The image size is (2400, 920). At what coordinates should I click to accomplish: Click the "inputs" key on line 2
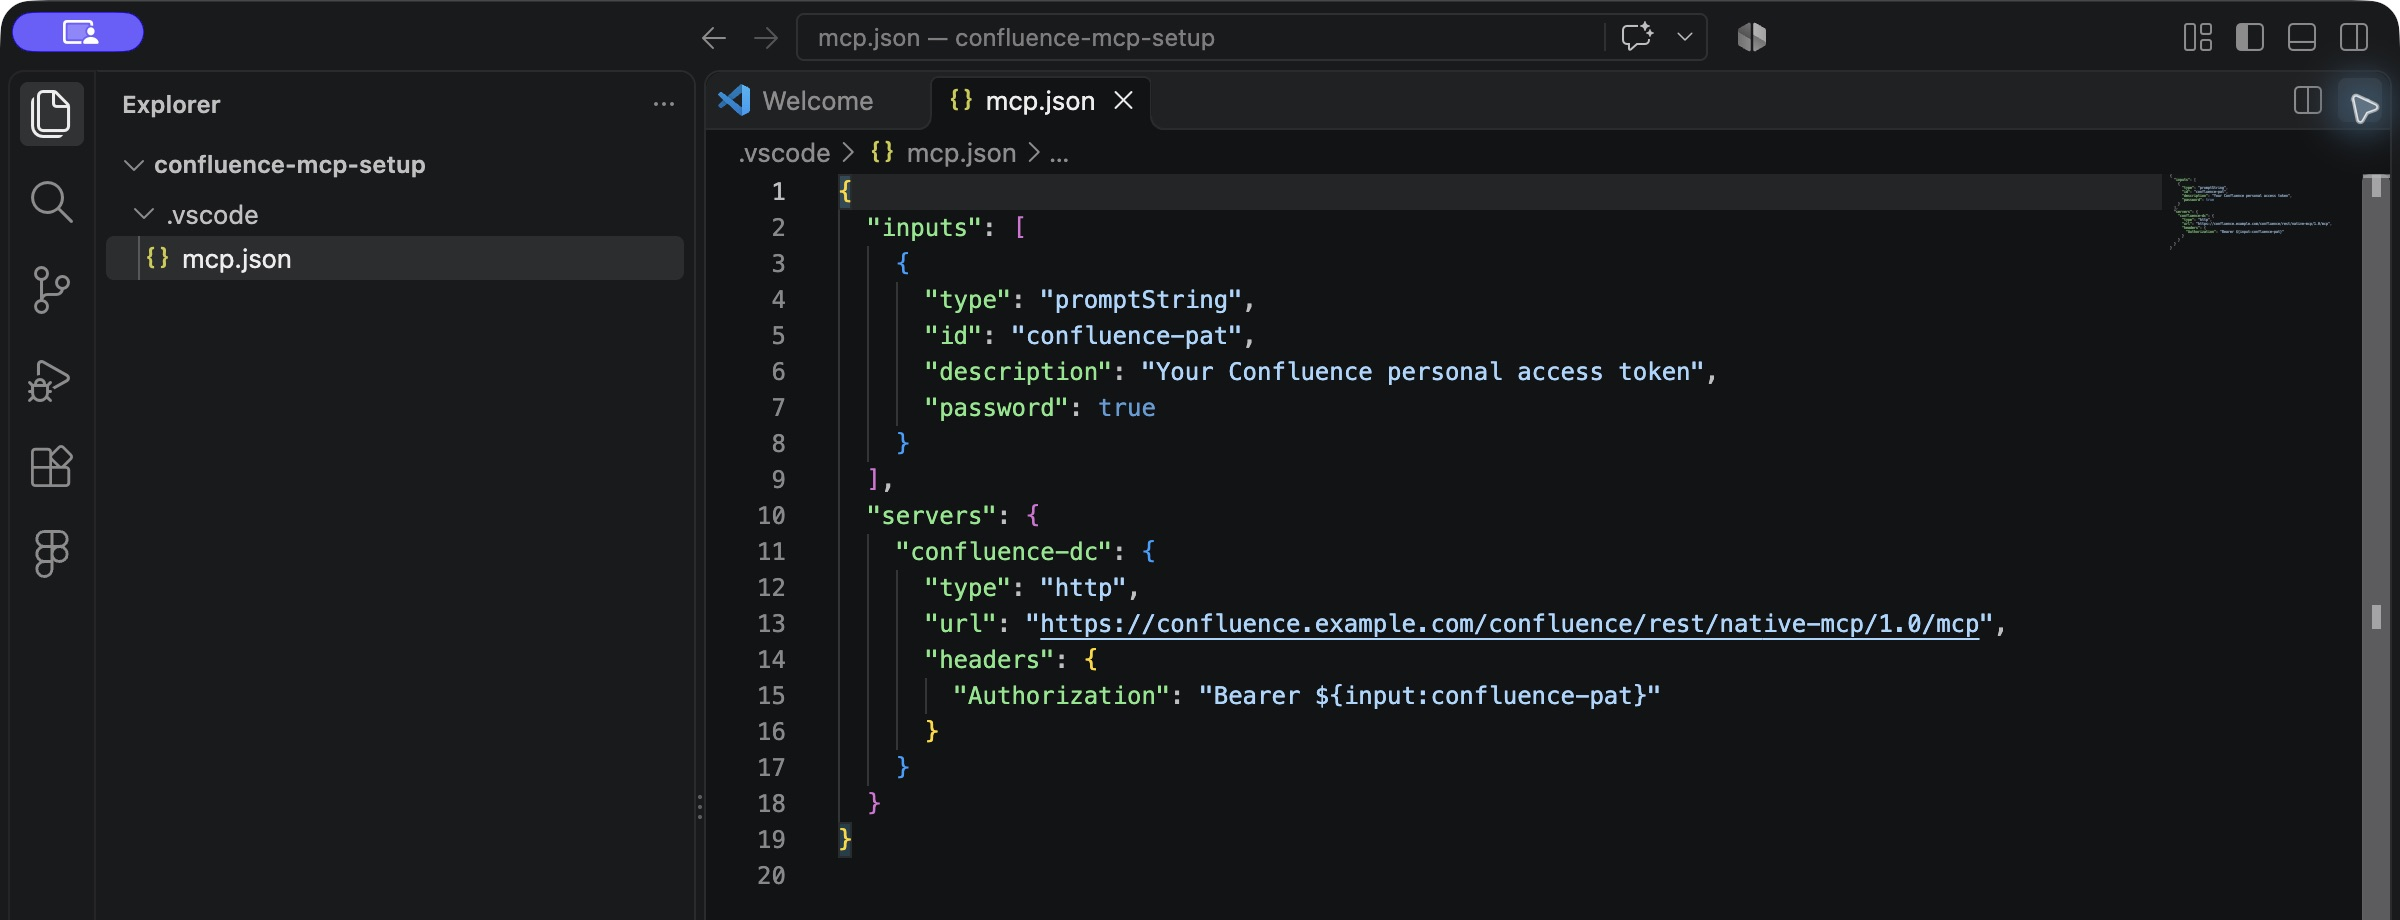[924, 227]
